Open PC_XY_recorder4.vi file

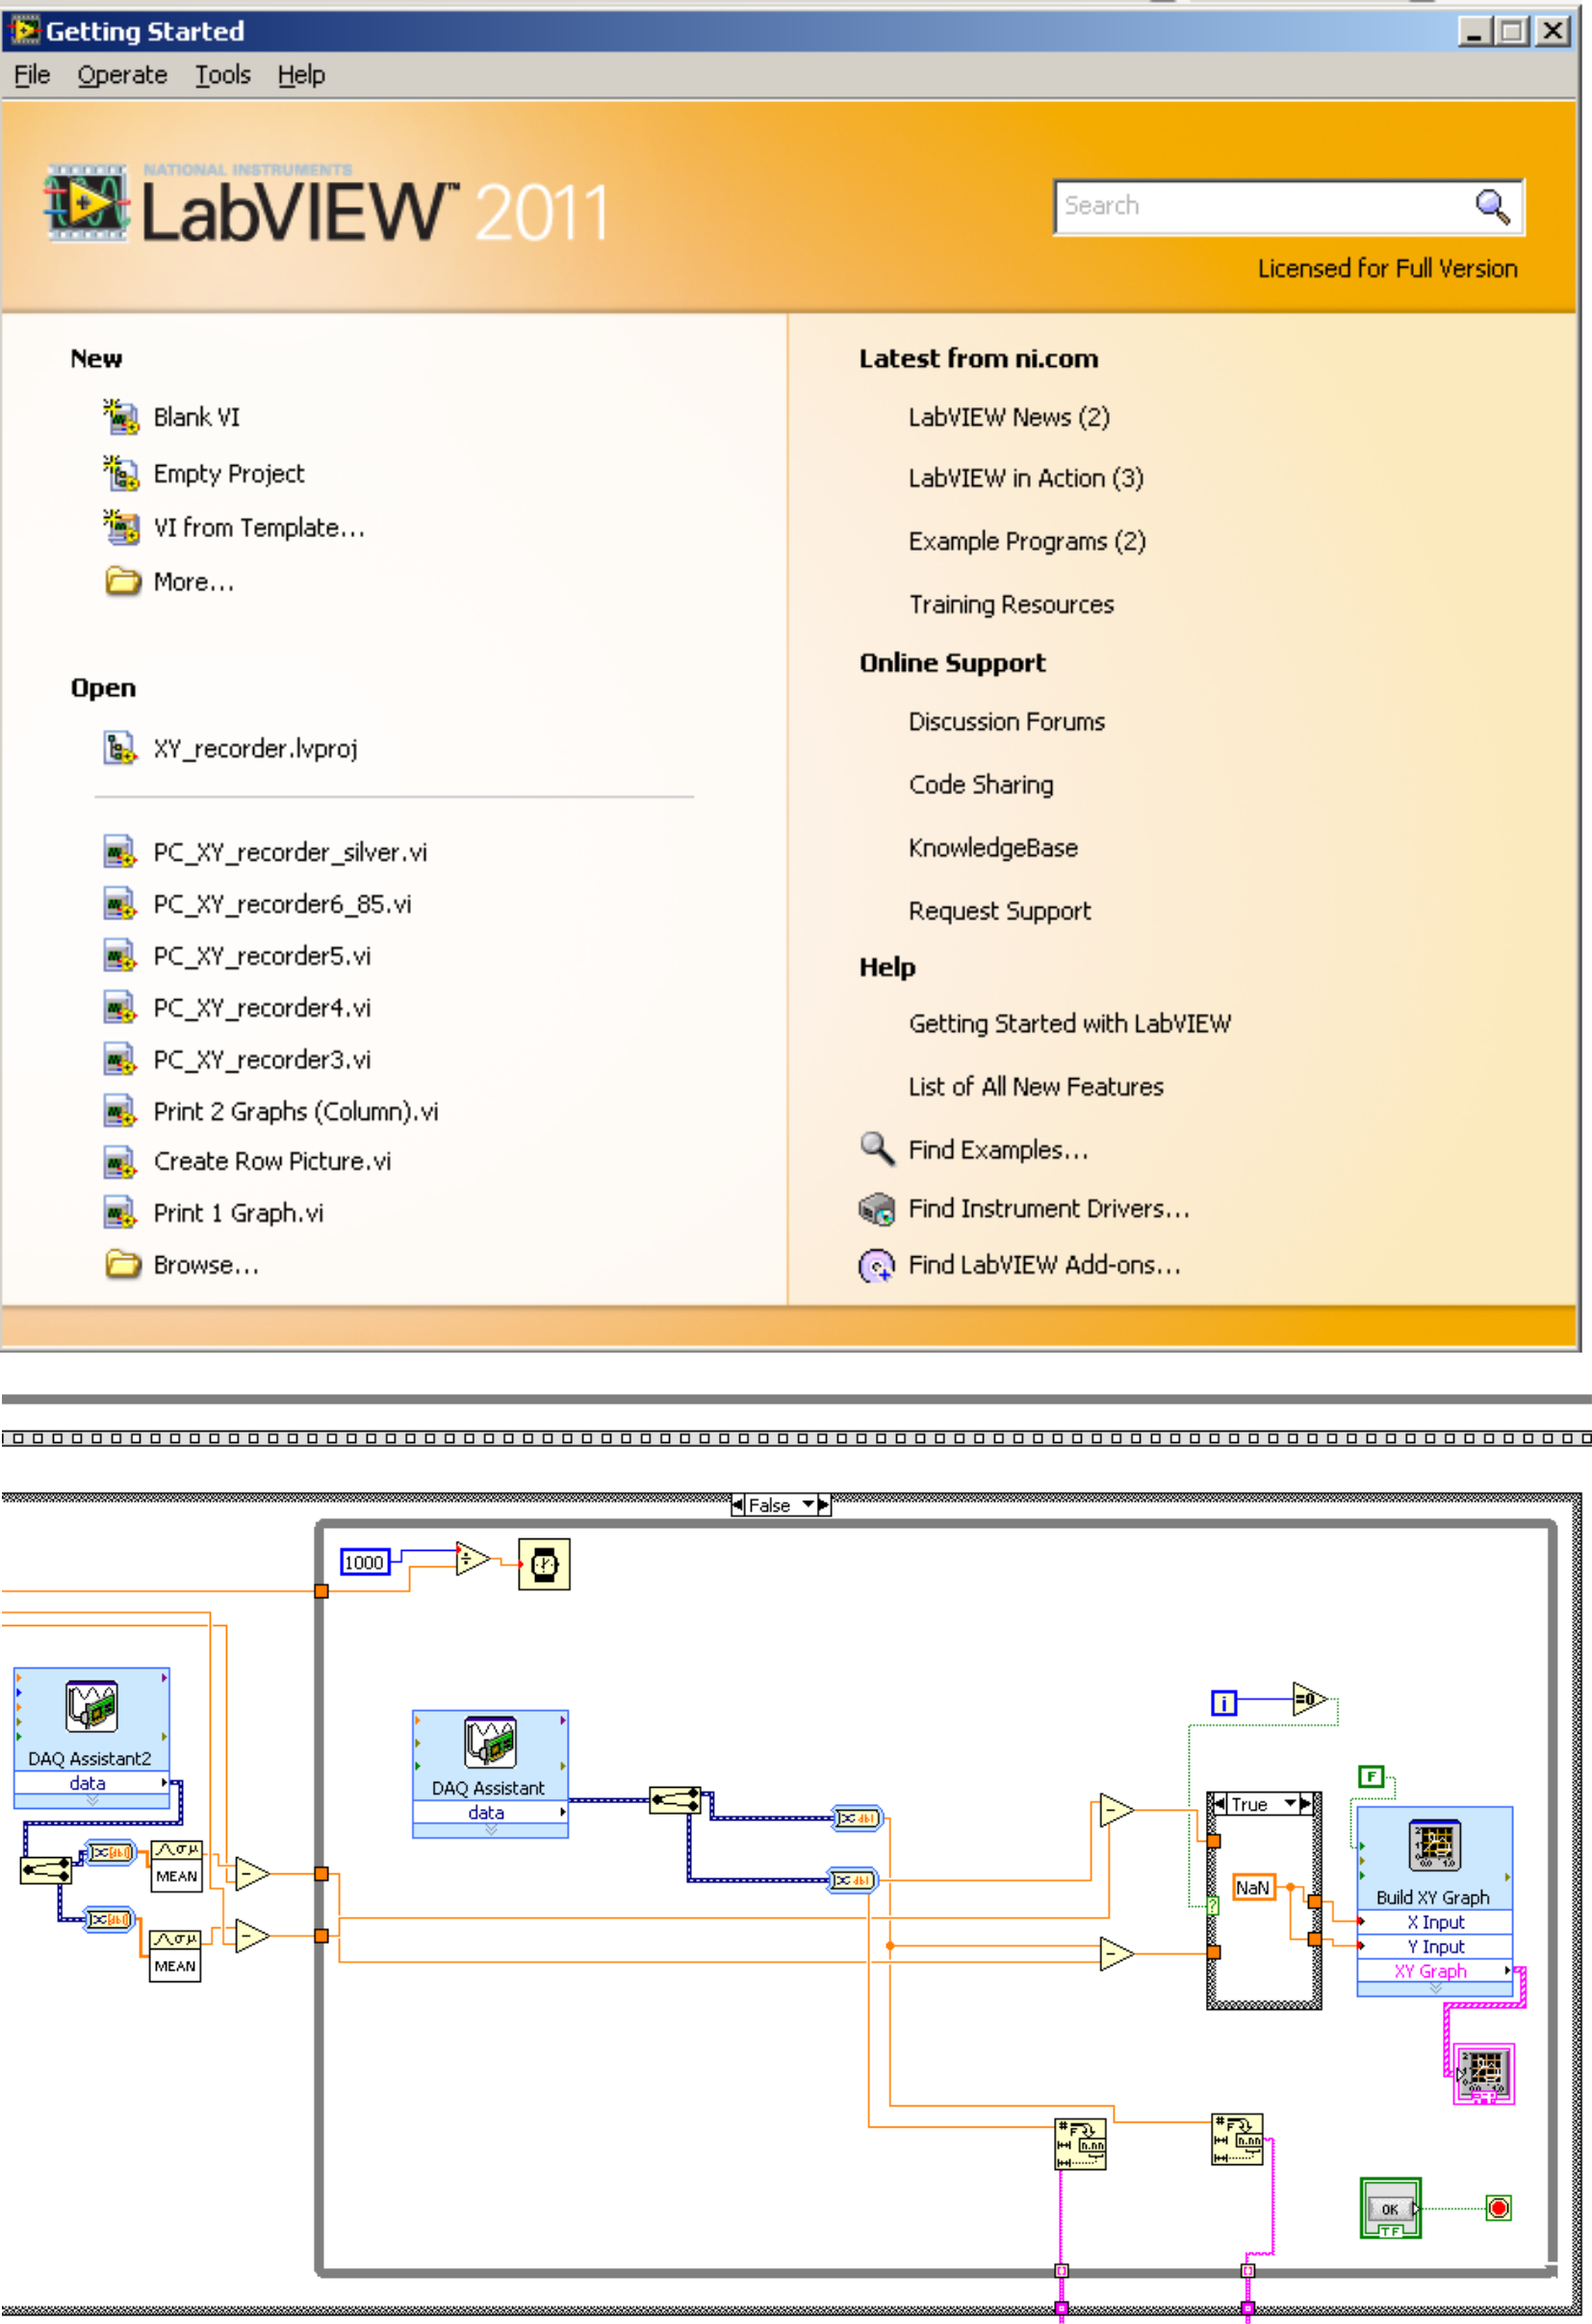262,1008
